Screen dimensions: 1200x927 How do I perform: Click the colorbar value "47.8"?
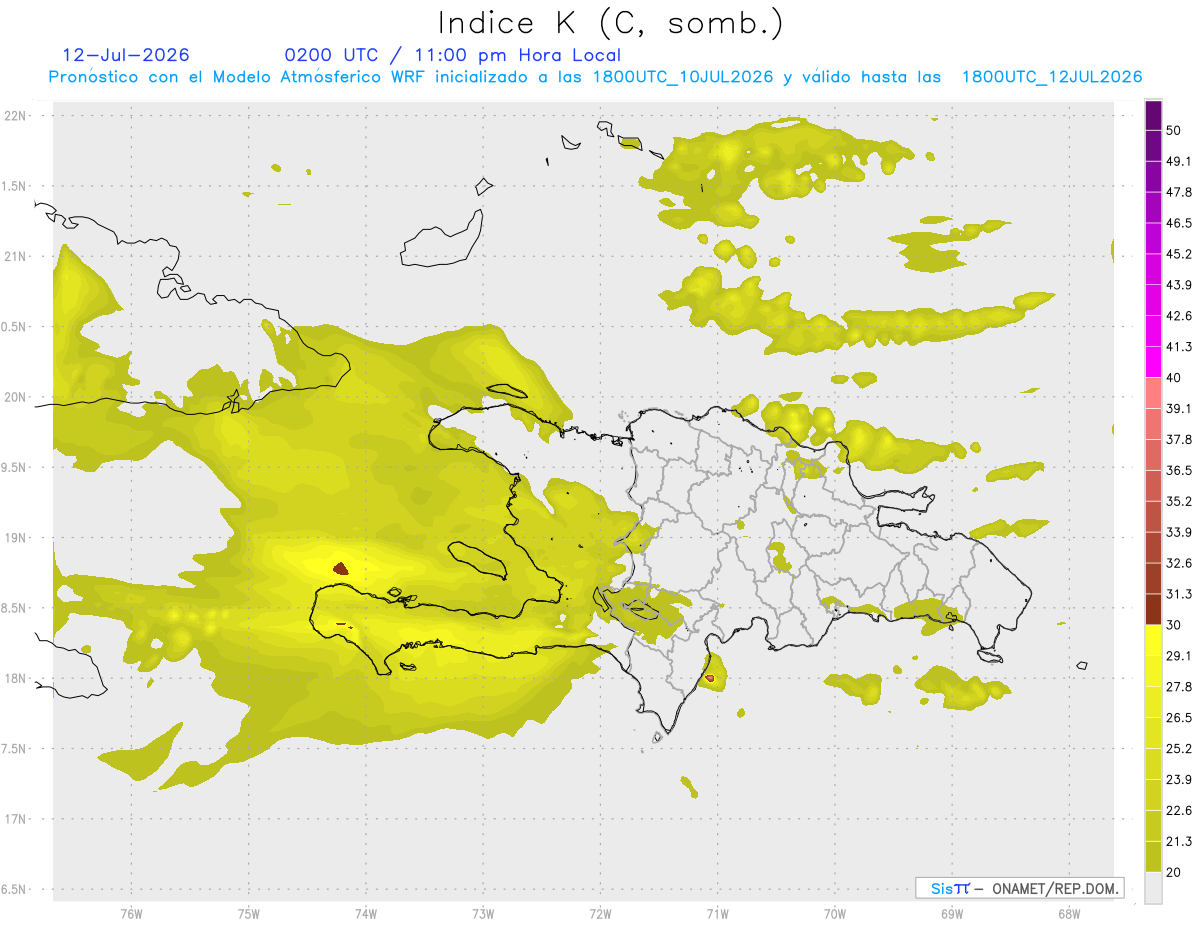point(1179,192)
